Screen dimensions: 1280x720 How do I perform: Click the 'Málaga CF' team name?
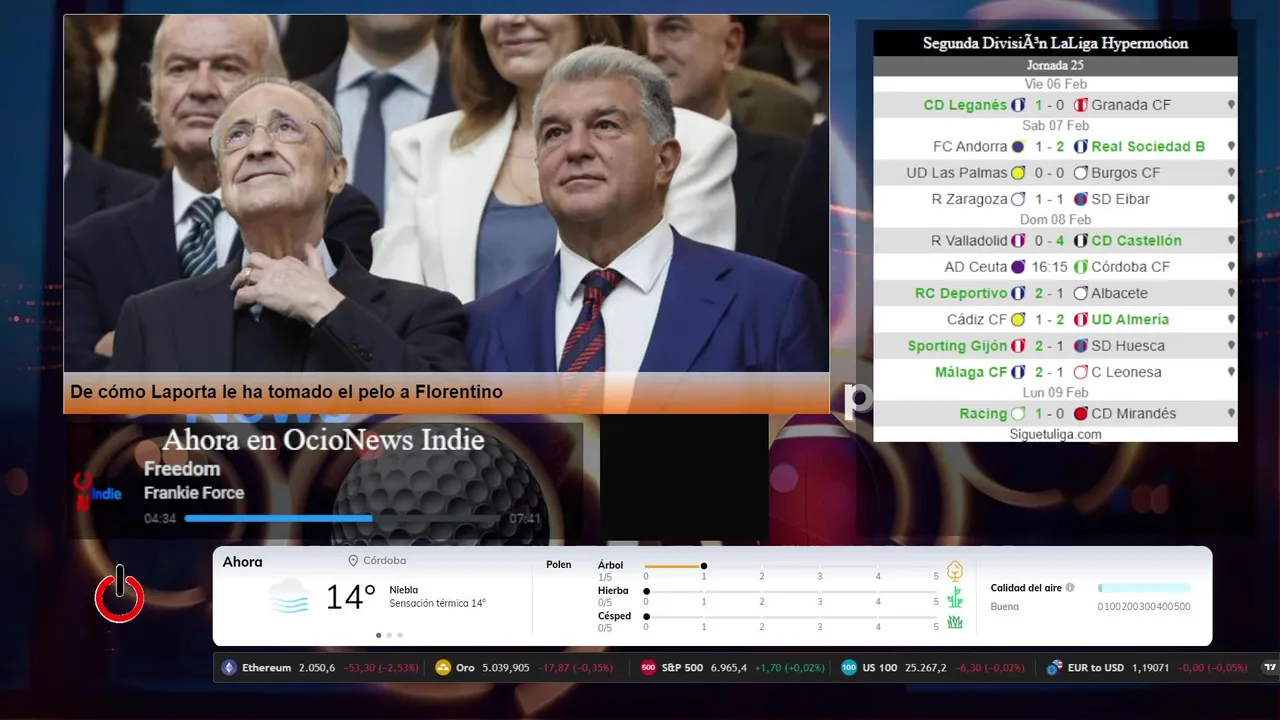(971, 372)
